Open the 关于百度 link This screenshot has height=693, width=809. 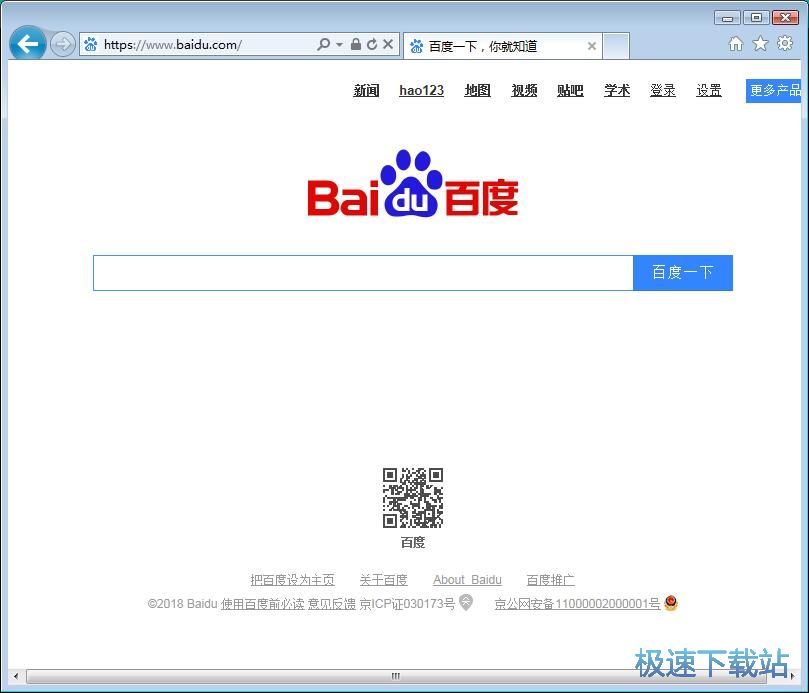coord(383,580)
